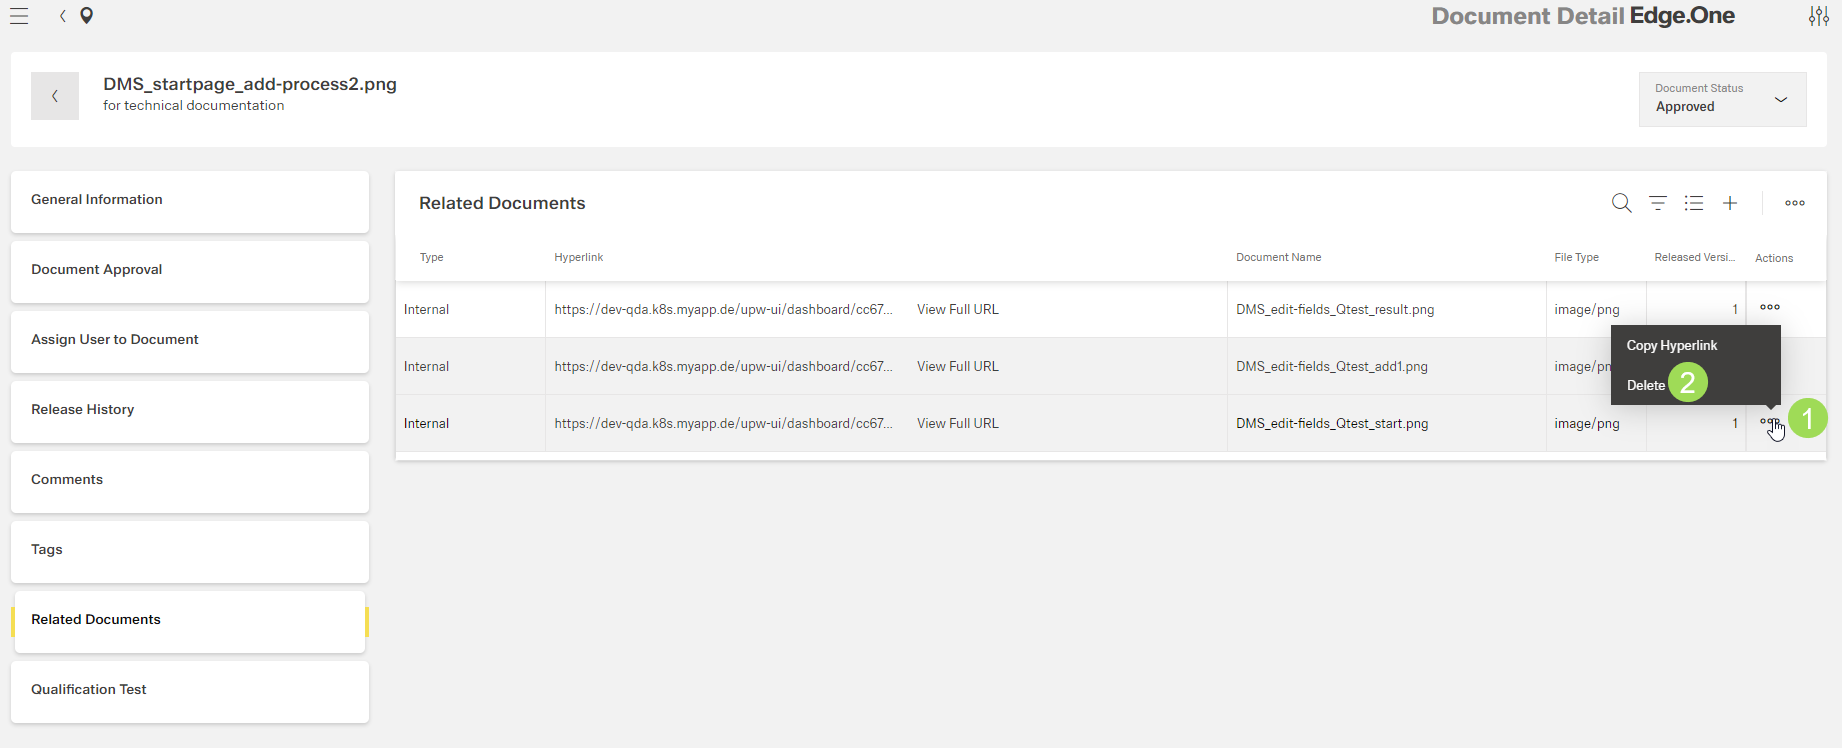Viewport: 1842px width, 748px height.
Task: Open the Release History section
Action: tap(190, 411)
